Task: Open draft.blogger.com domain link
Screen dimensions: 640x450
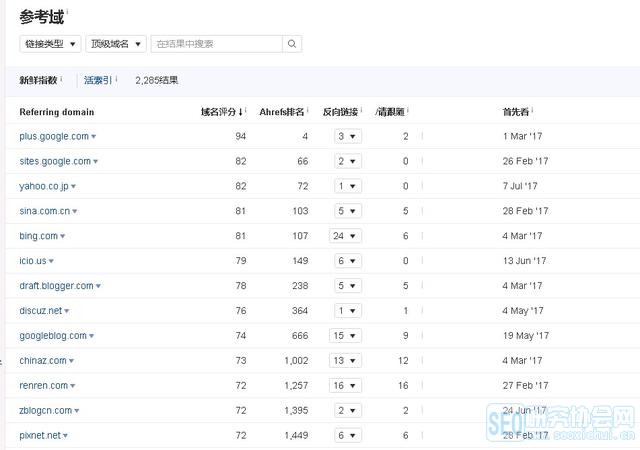Action: (56, 286)
